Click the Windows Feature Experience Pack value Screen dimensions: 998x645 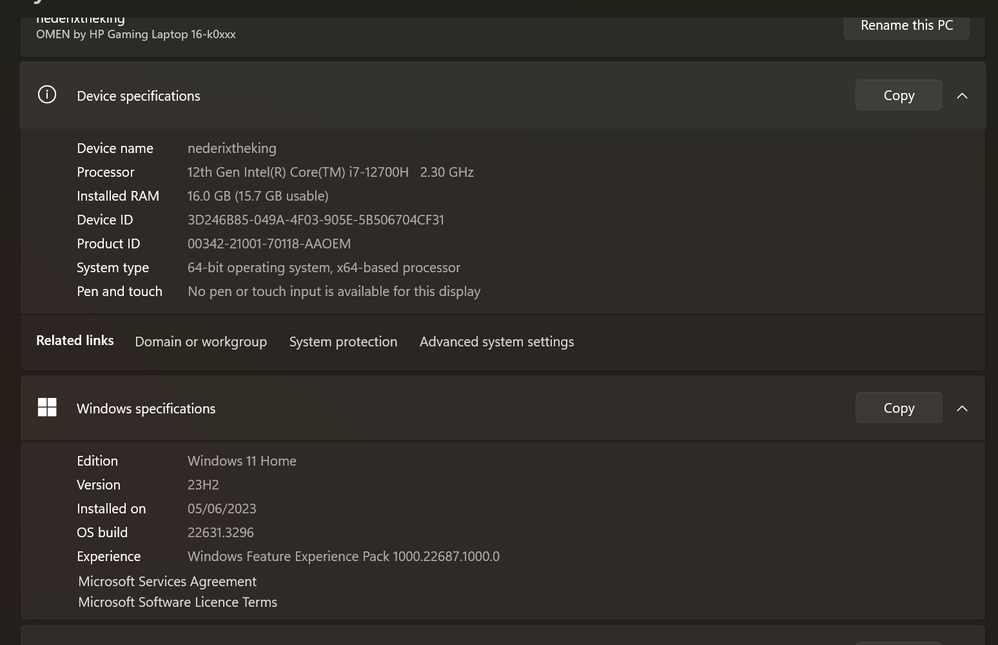click(x=343, y=557)
